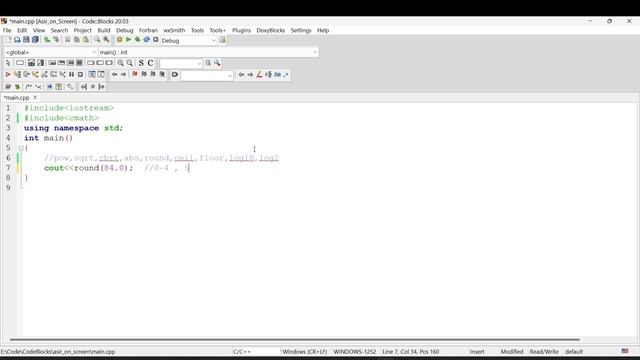Click the New file icon
This screenshot has width=640, height=360.
click(8, 40)
